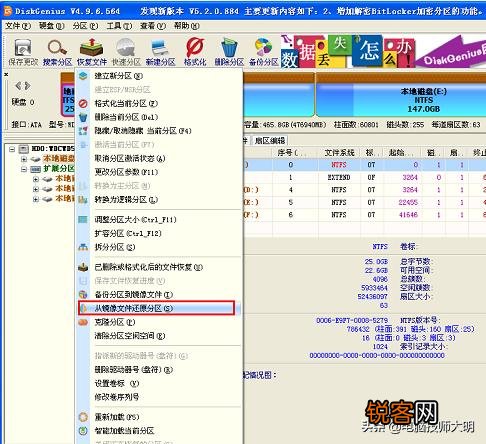Click the 快速分区 toolbar icon
486x444 pixels.
click(126, 52)
